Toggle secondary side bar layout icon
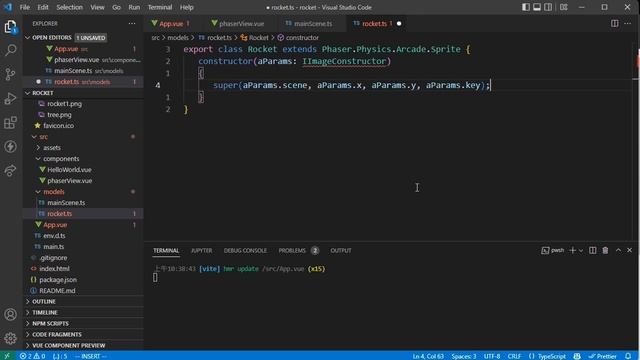Image resolution: width=640 pixels, height=360 pixels. [x=548, y=7]
